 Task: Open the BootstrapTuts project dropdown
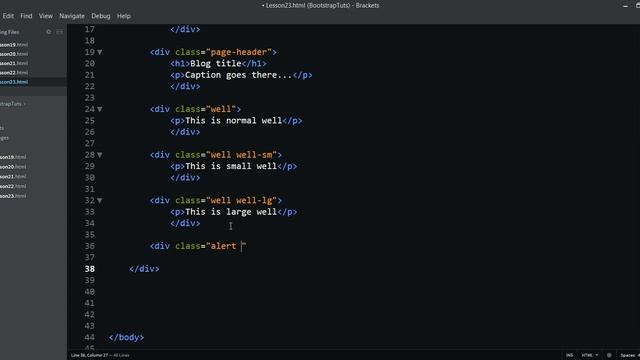pyautogui.click(x=12, y=104)
